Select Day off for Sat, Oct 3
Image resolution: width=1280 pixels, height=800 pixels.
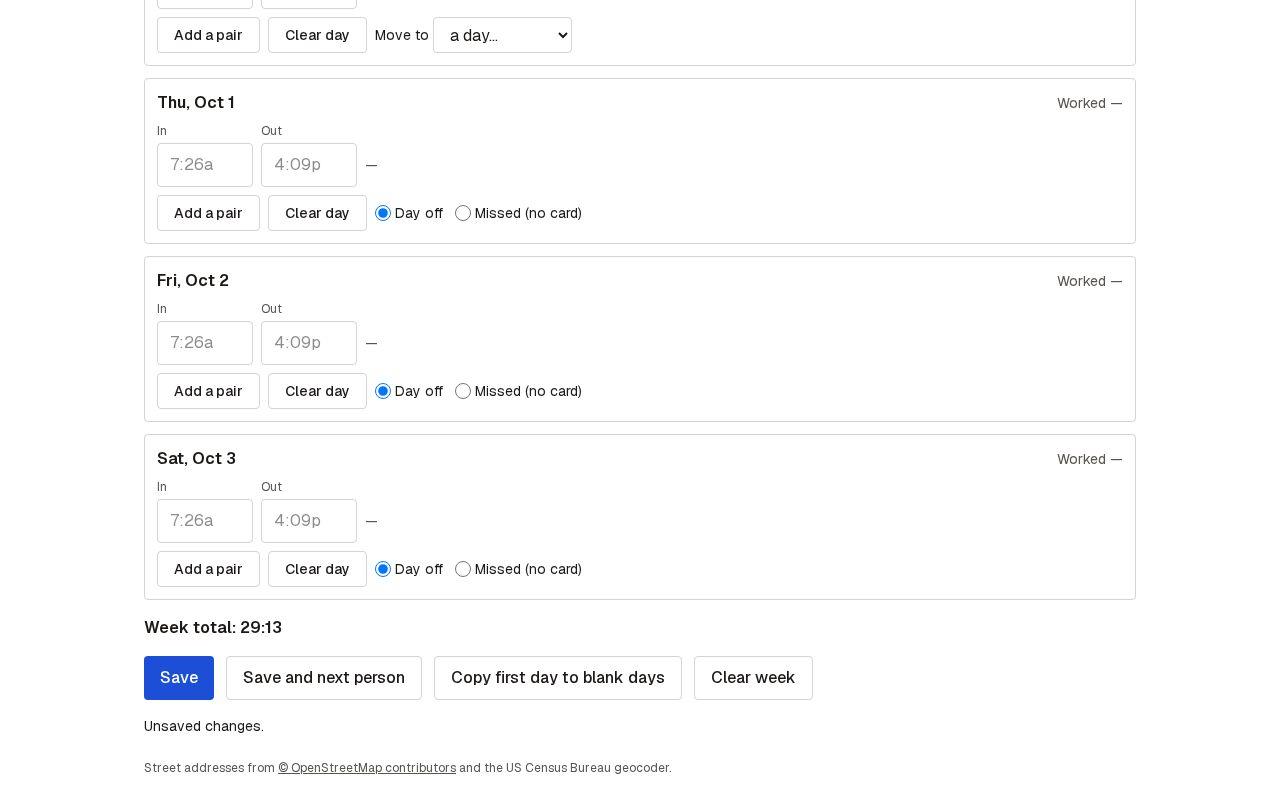[x=383, y=569]
